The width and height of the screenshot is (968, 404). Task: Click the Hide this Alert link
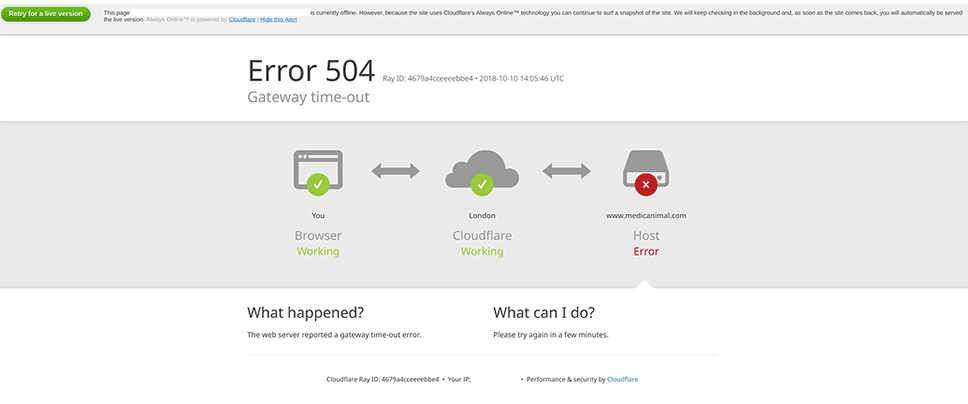pyautogui.click(x=278, y=20)
